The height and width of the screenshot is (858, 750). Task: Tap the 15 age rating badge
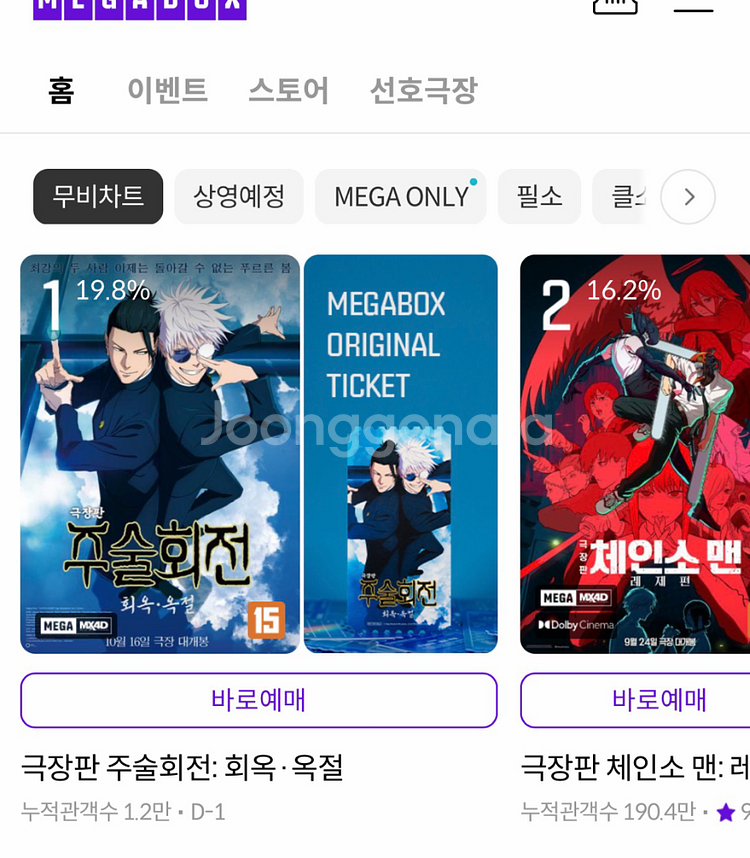266,620
